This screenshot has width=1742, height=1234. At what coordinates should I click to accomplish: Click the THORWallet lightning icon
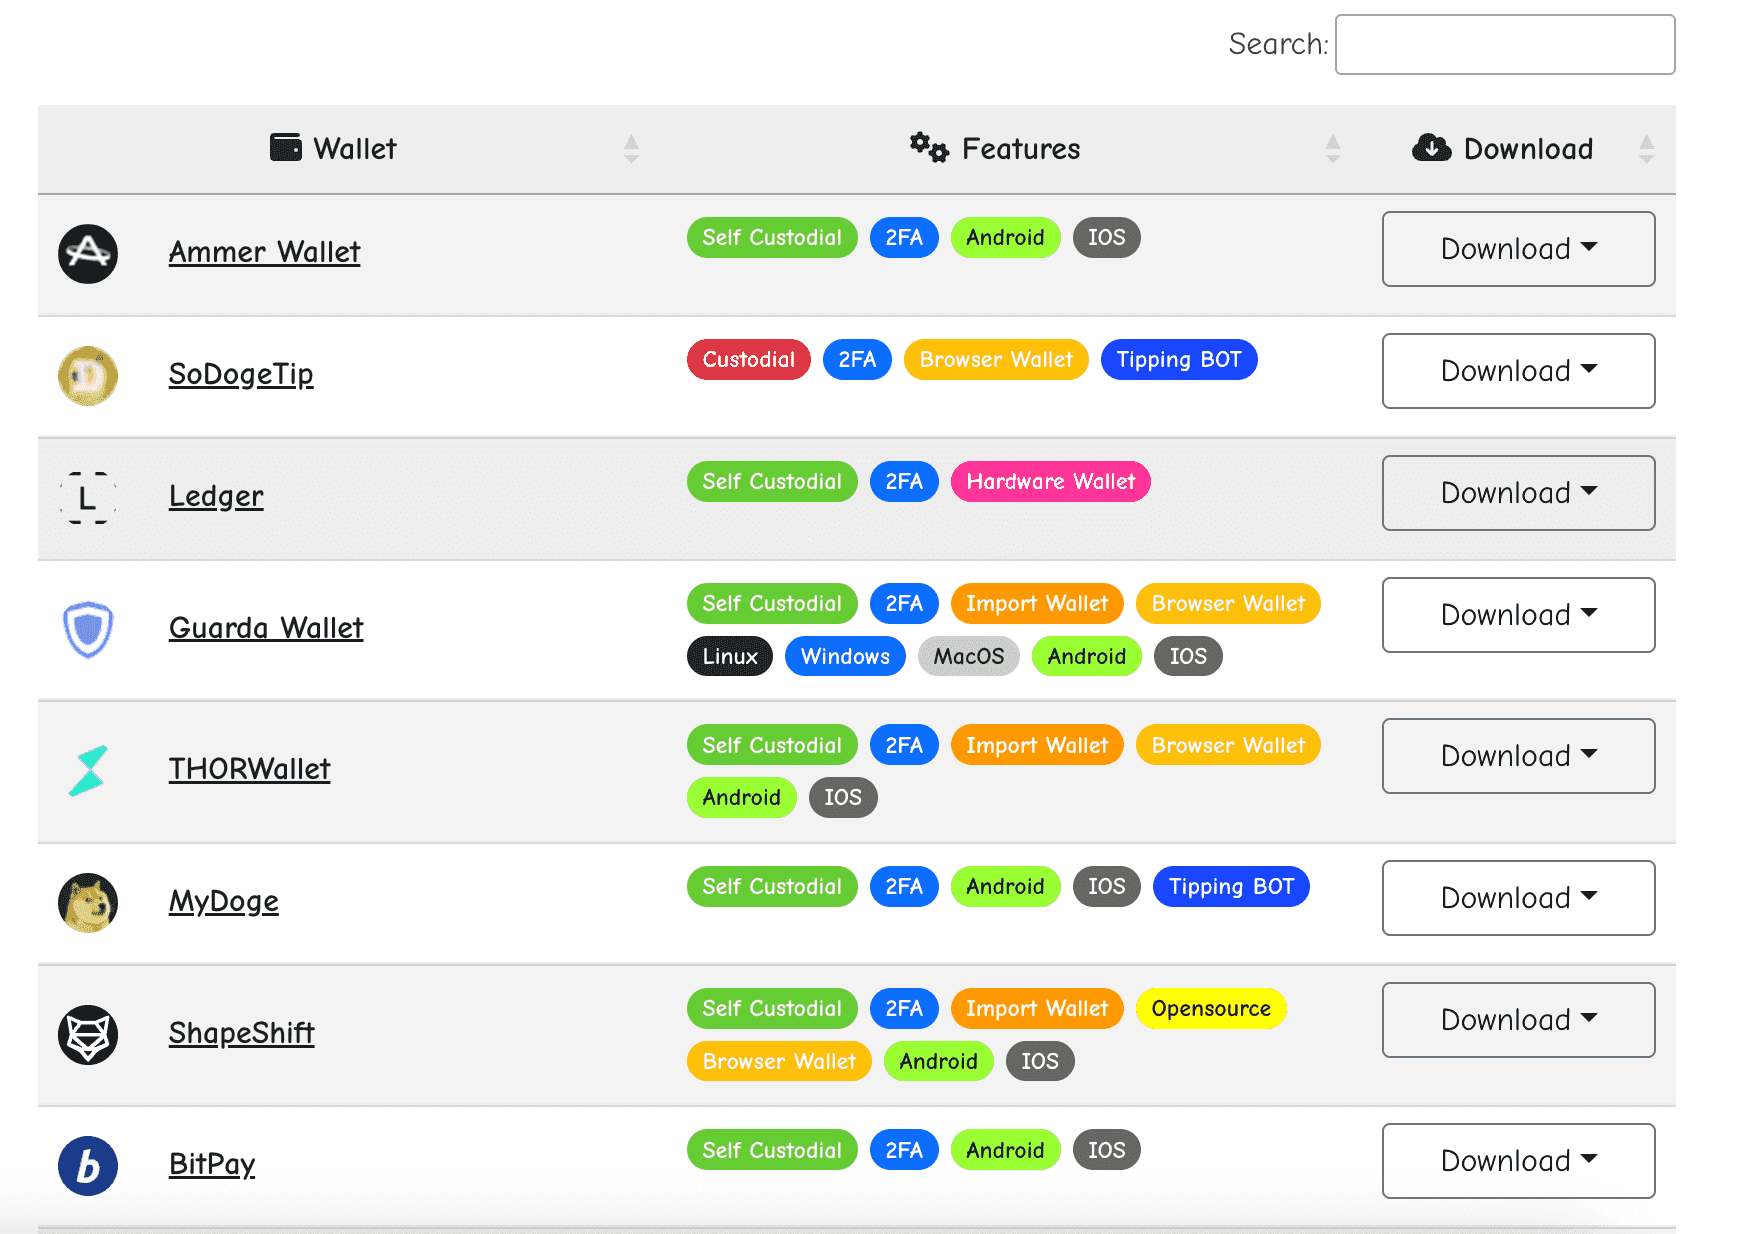(x=88, y=770)
